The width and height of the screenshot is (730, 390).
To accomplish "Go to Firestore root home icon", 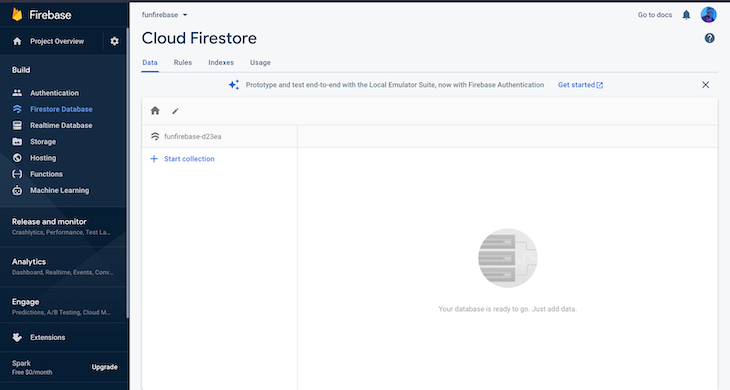I will (155, 111).
